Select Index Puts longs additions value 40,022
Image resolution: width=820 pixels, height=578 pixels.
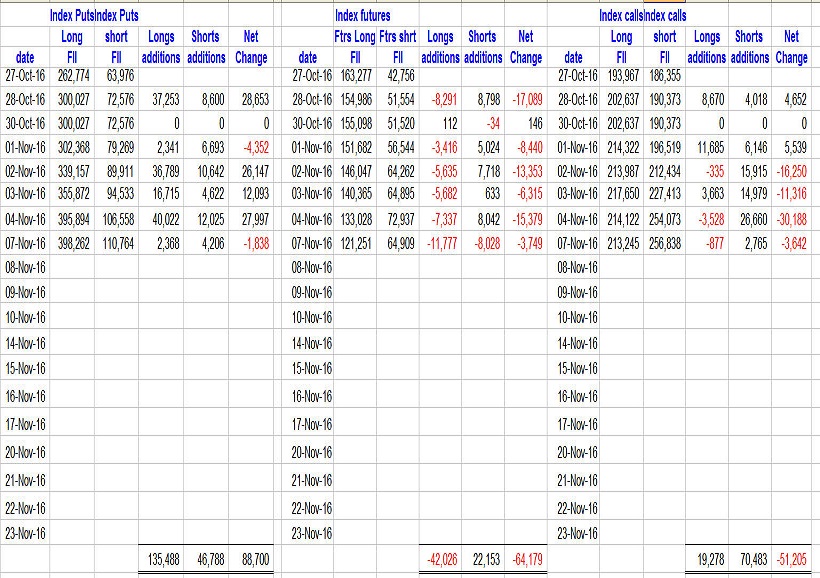(x=160, y=218)
